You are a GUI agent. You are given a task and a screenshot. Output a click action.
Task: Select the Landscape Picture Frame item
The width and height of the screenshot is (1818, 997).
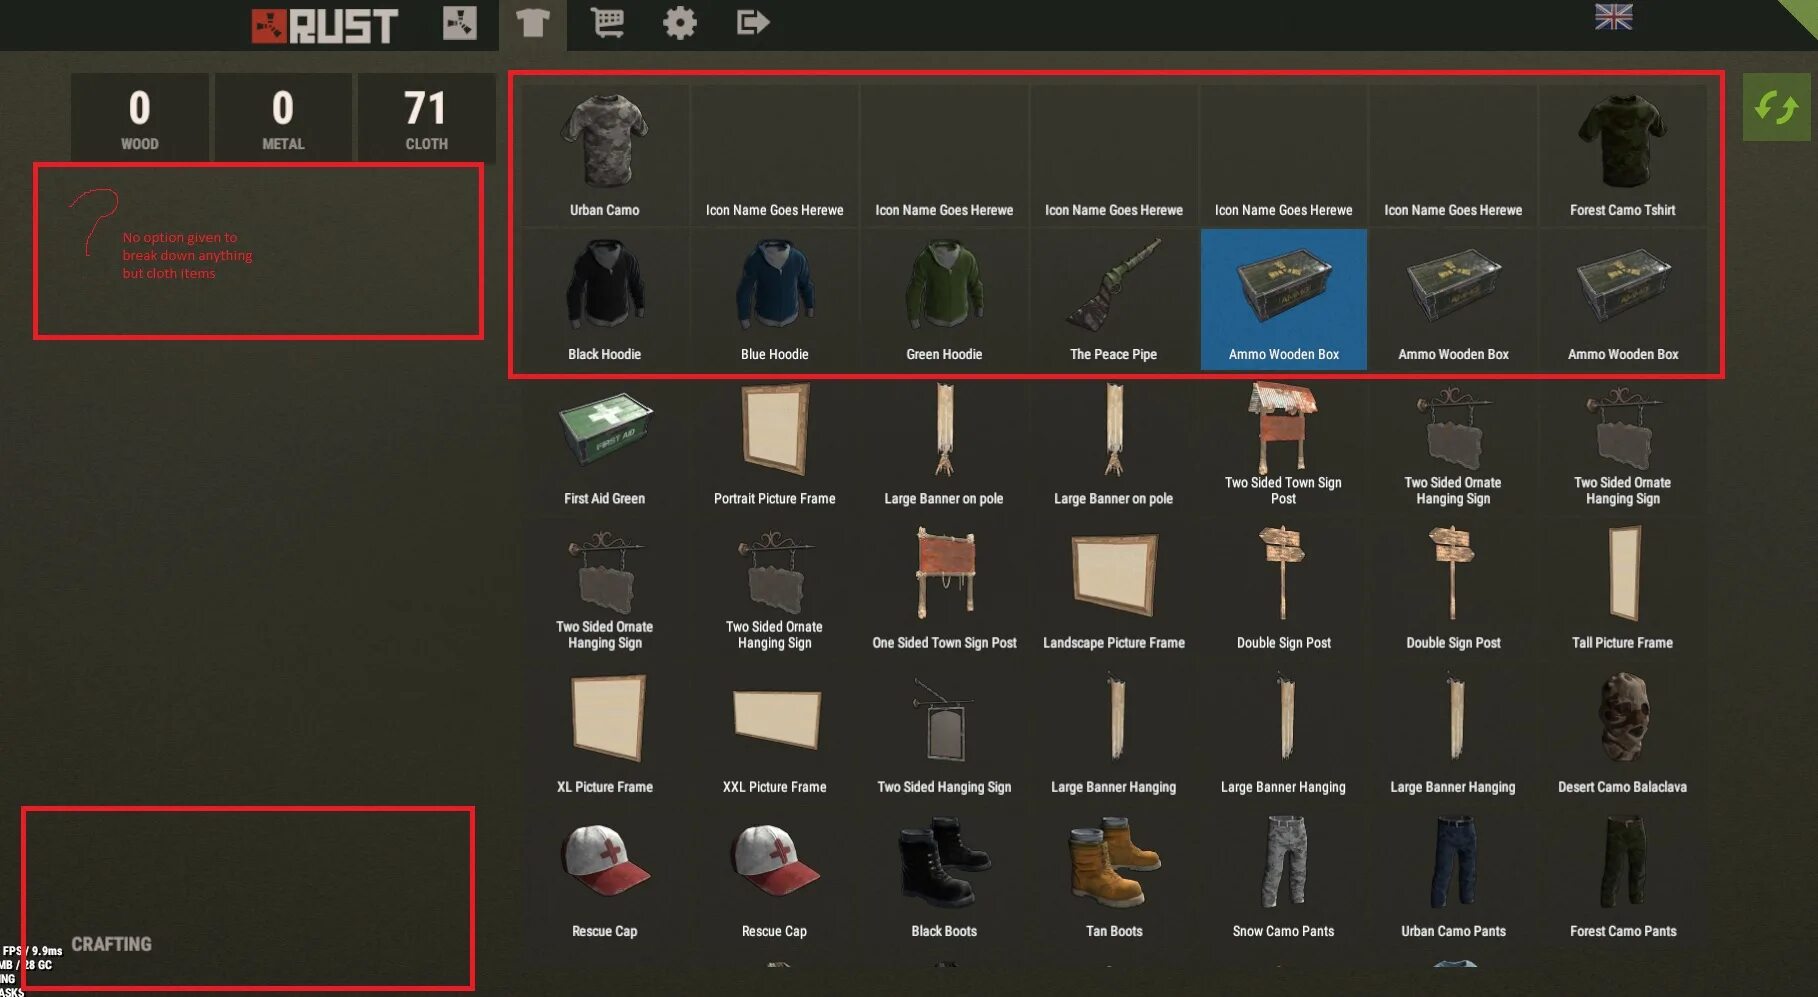click(1113, 587)
